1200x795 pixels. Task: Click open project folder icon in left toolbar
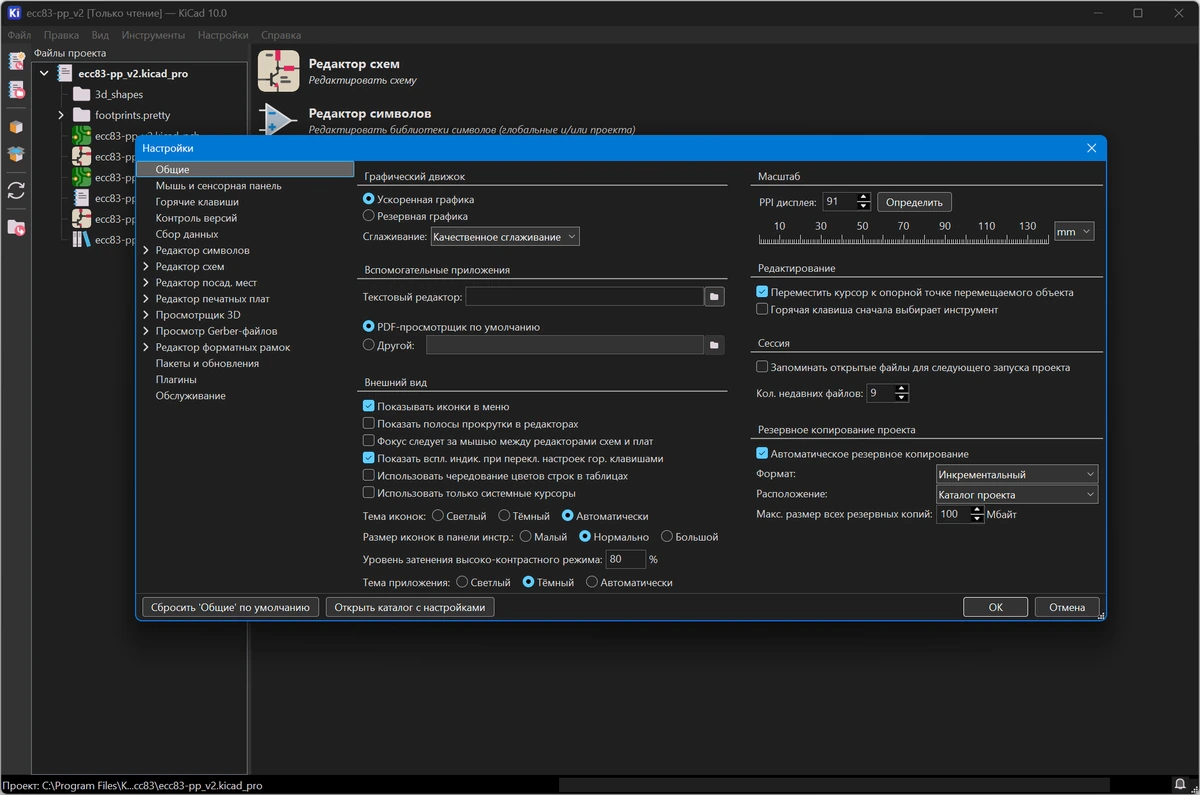(16, 228)
